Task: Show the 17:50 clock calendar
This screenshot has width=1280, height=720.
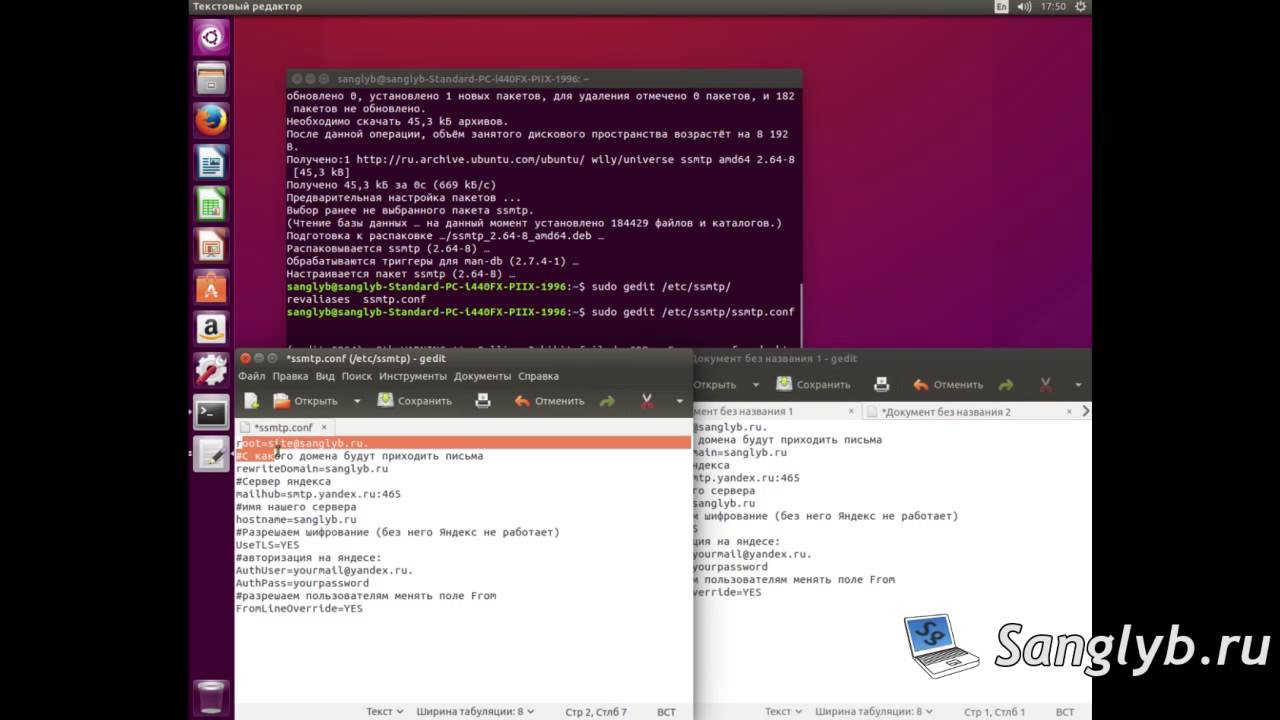Action: (1053, 6)
